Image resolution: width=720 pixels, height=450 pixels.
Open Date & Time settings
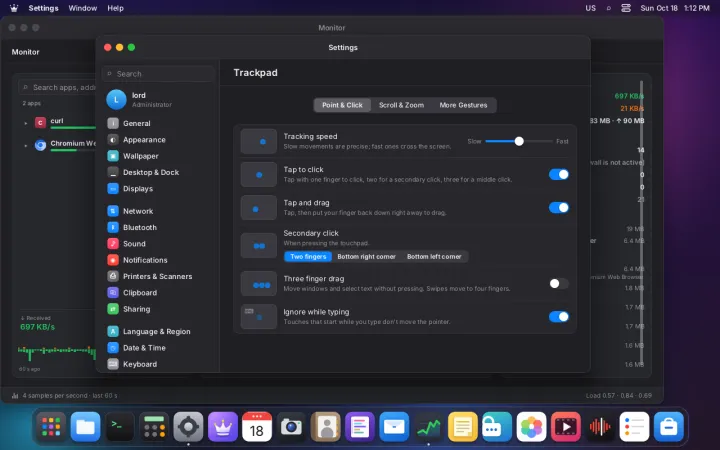(158, 348)
